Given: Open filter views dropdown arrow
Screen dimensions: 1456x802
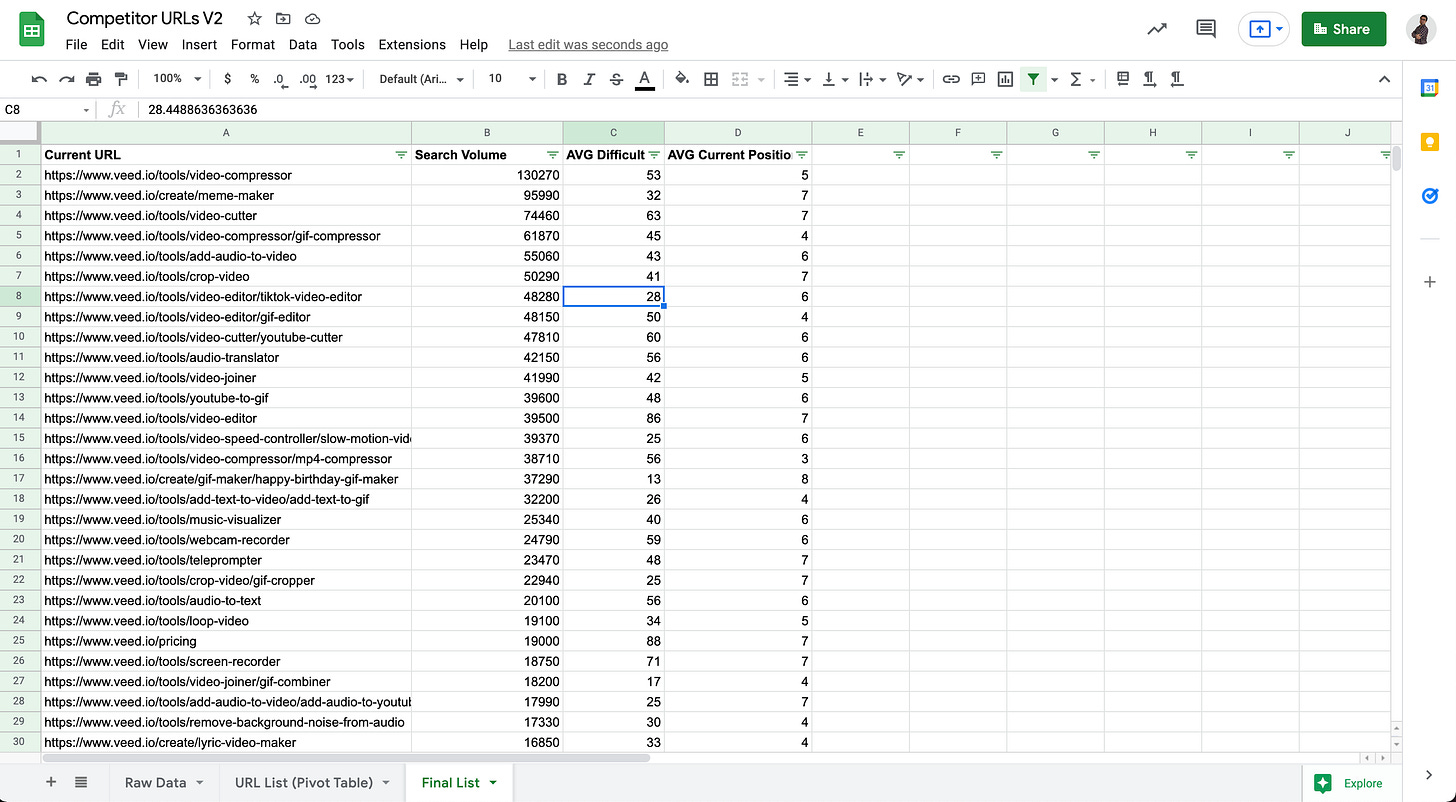Looking at the screenshot, I should click(1054, 79).
